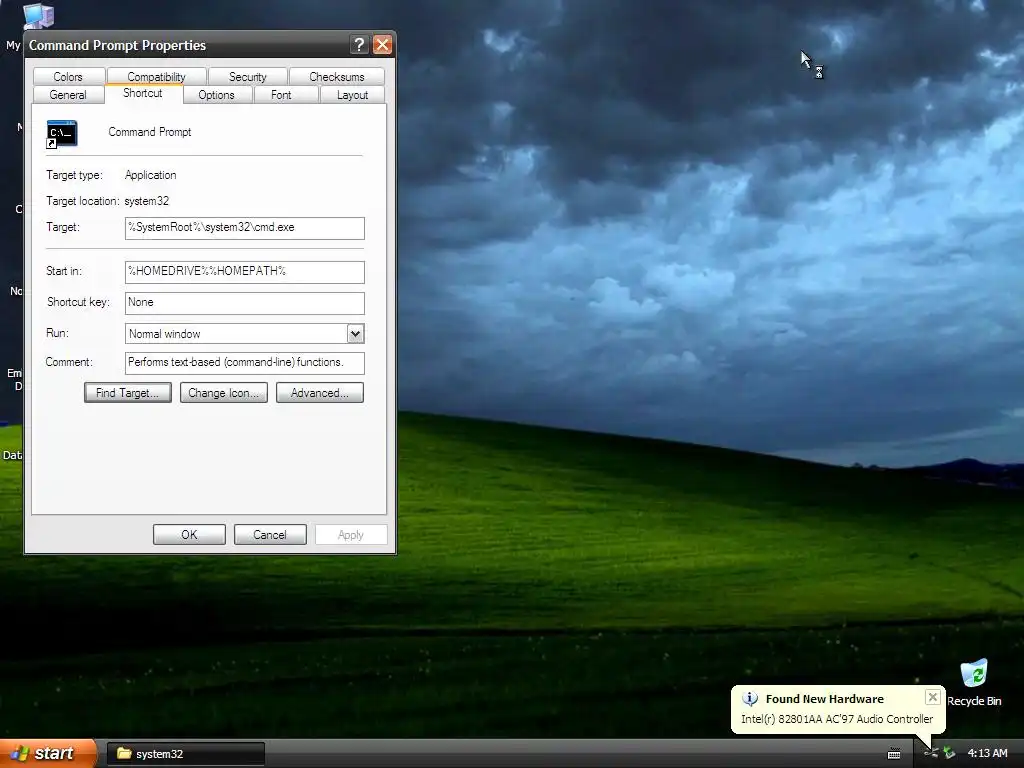Expand the Run window-mode dropdown
Viewport: 1024px width, 768px height.
[355, 334]
